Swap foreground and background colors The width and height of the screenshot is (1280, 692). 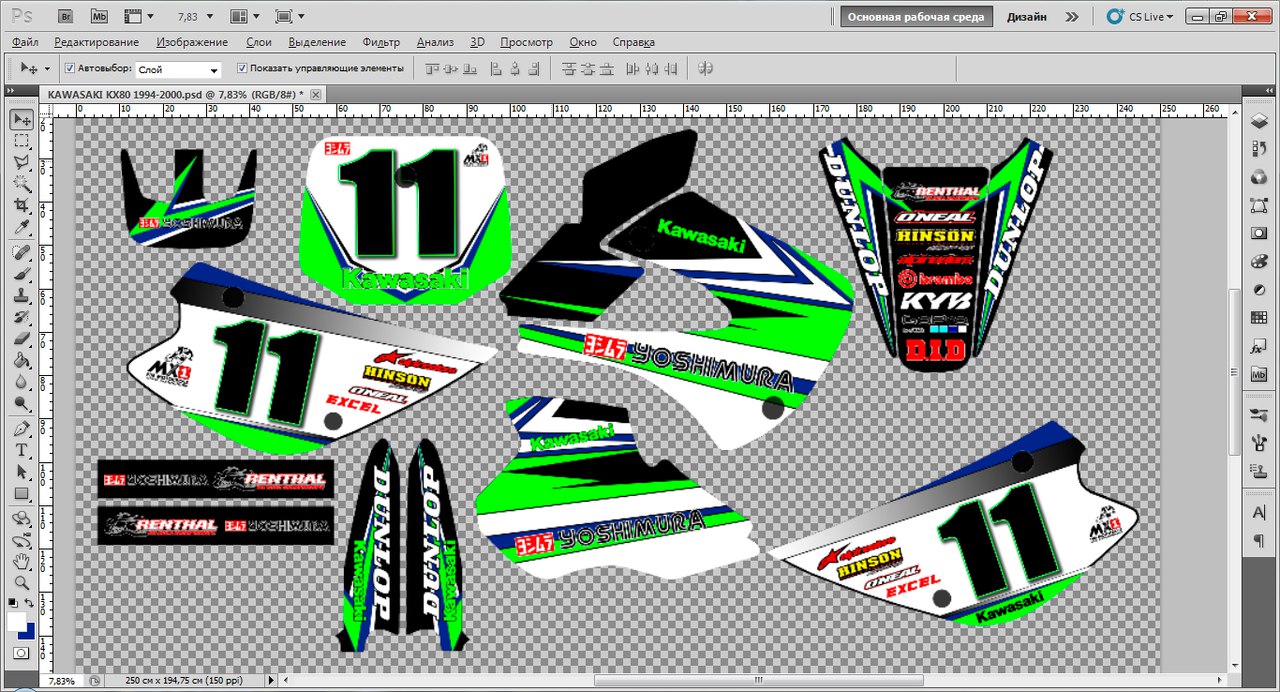(x=30, y=603)
